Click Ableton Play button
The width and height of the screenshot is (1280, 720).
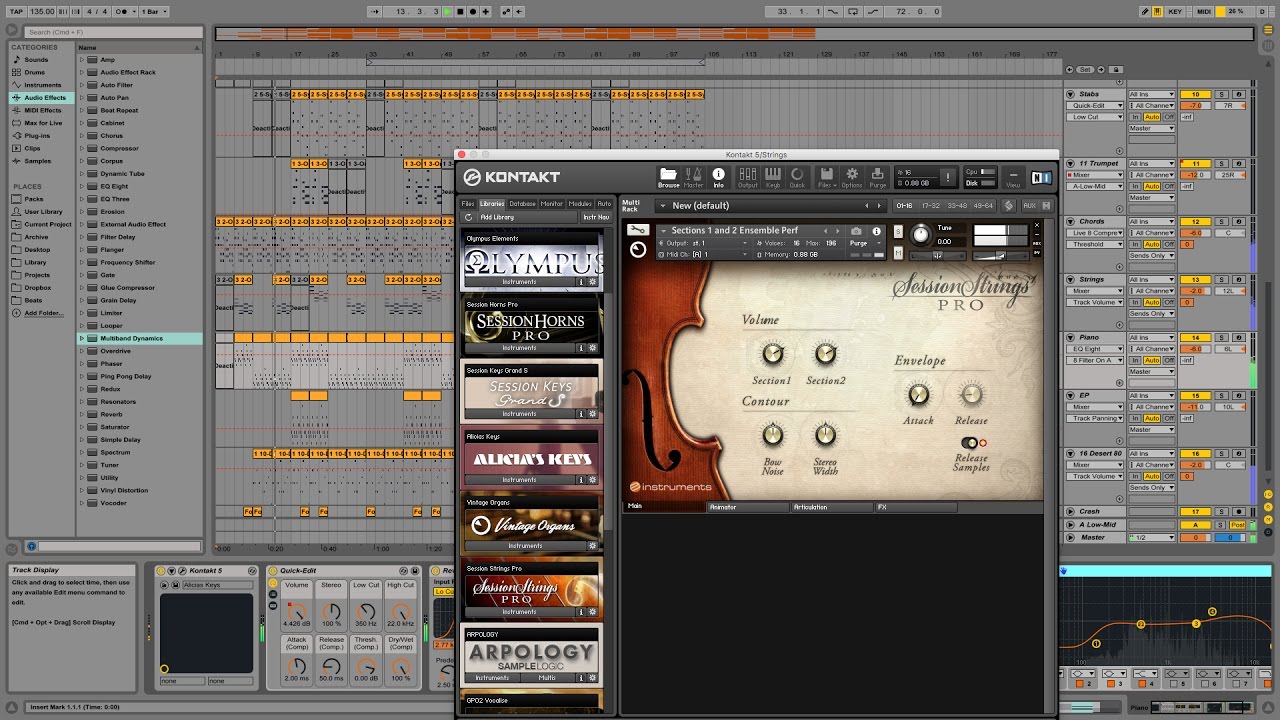pos(448,11)
